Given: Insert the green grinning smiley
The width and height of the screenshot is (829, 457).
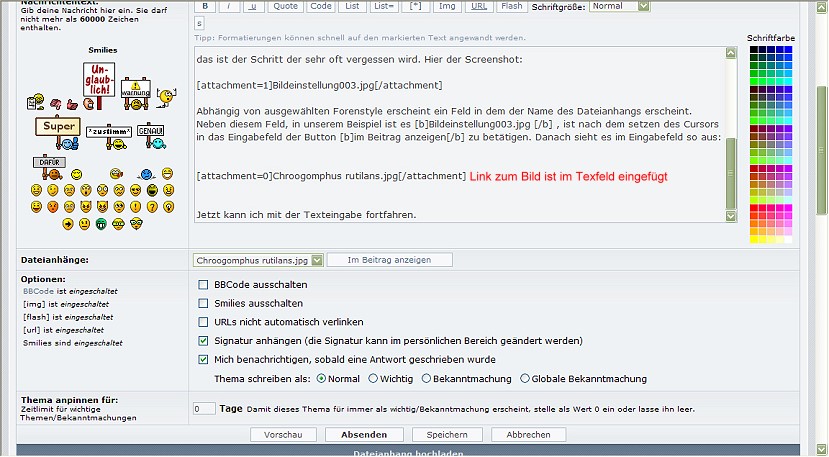Looking at the screenshot, I should point(101,224).
